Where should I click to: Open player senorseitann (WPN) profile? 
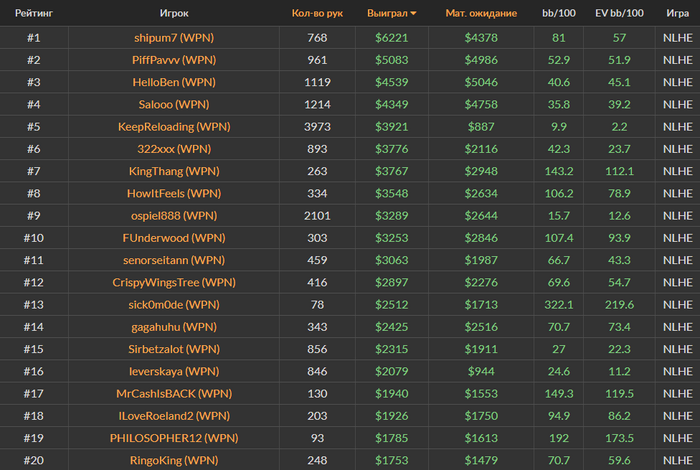[174, 260]
